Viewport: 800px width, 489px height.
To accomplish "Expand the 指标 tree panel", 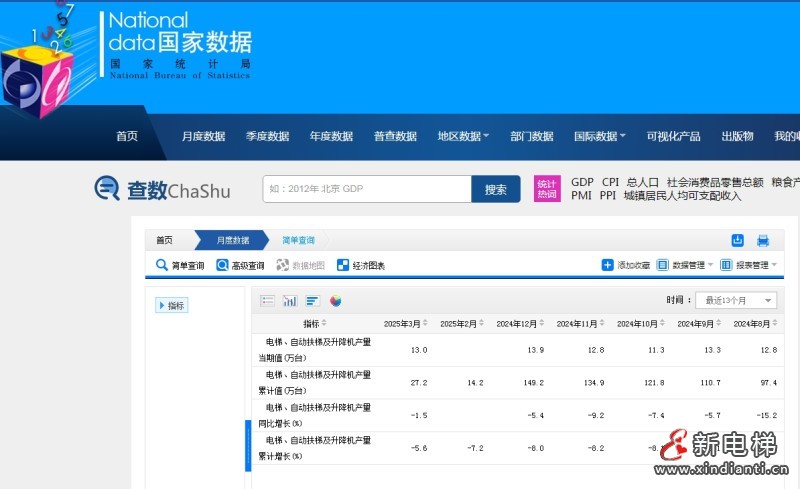I will 171,305.
